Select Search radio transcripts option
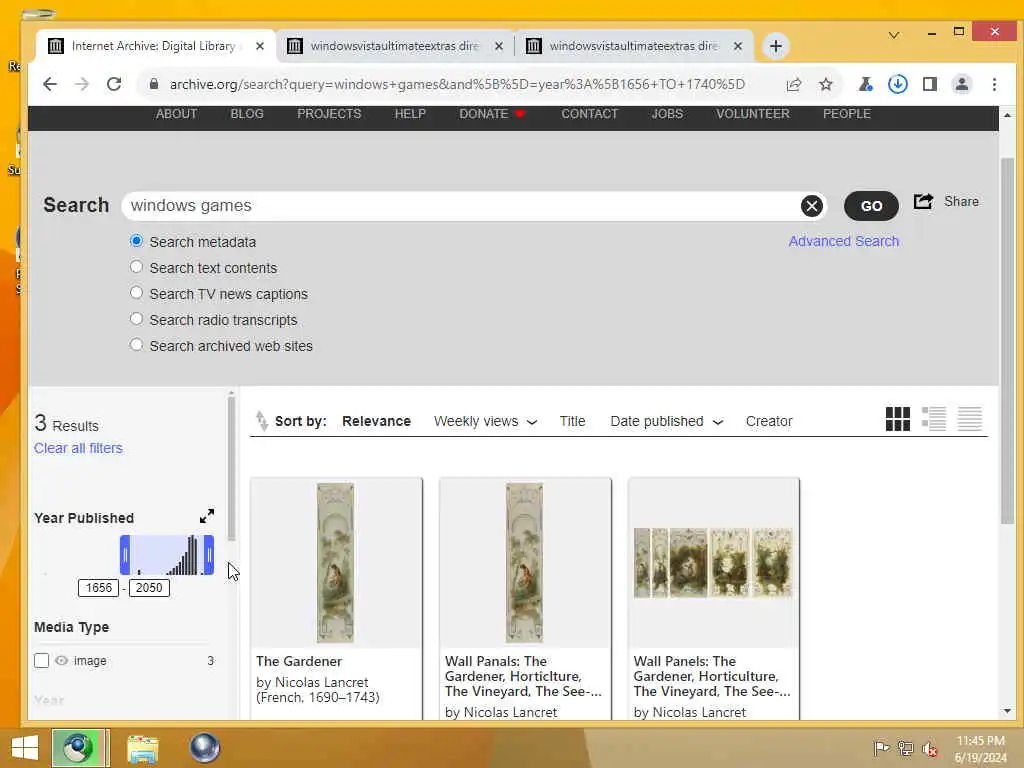 point(136,319)
